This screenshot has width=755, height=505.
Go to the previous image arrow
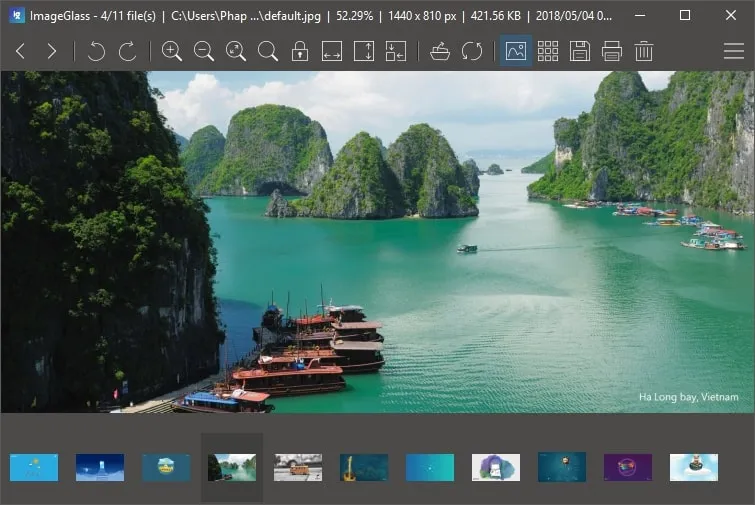click(20, 51)
